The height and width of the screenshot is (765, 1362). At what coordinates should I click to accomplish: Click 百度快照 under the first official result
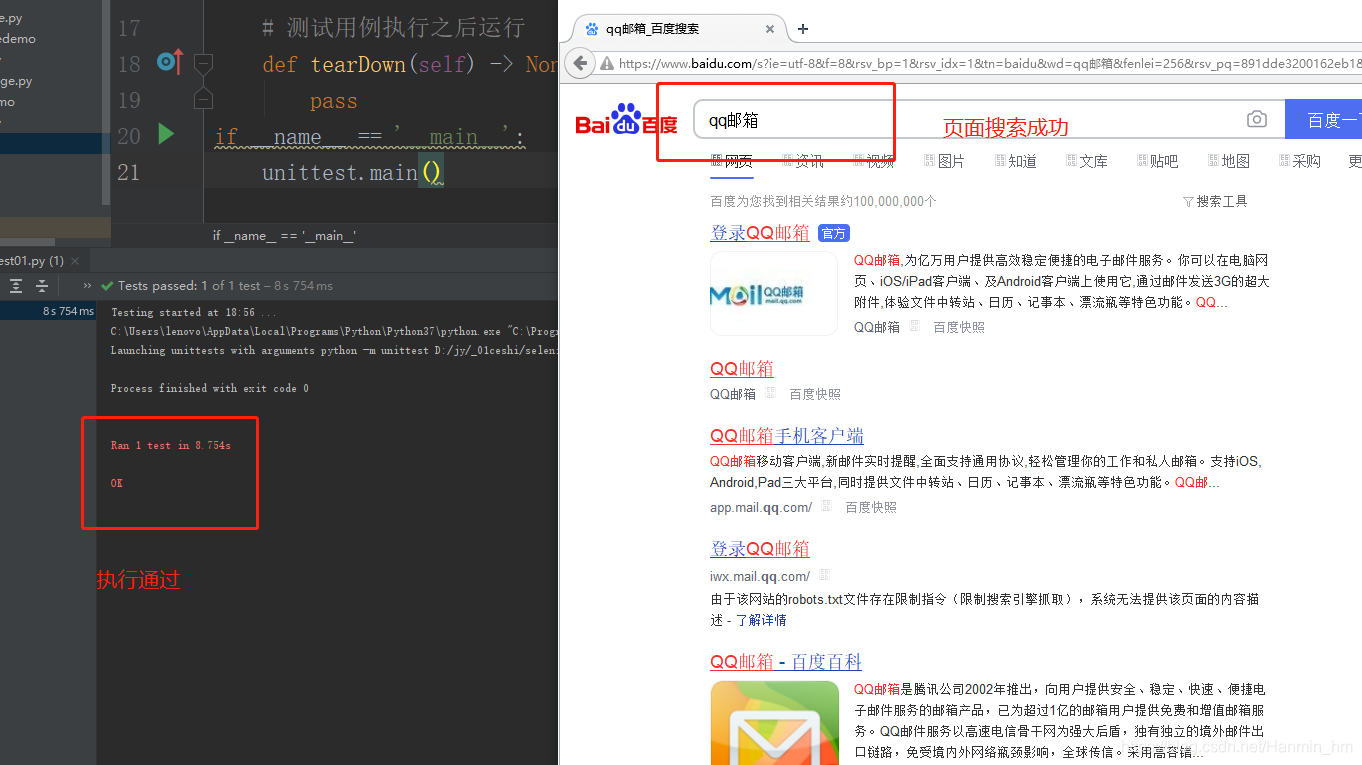pyautogui.click(x=959, y=327)
